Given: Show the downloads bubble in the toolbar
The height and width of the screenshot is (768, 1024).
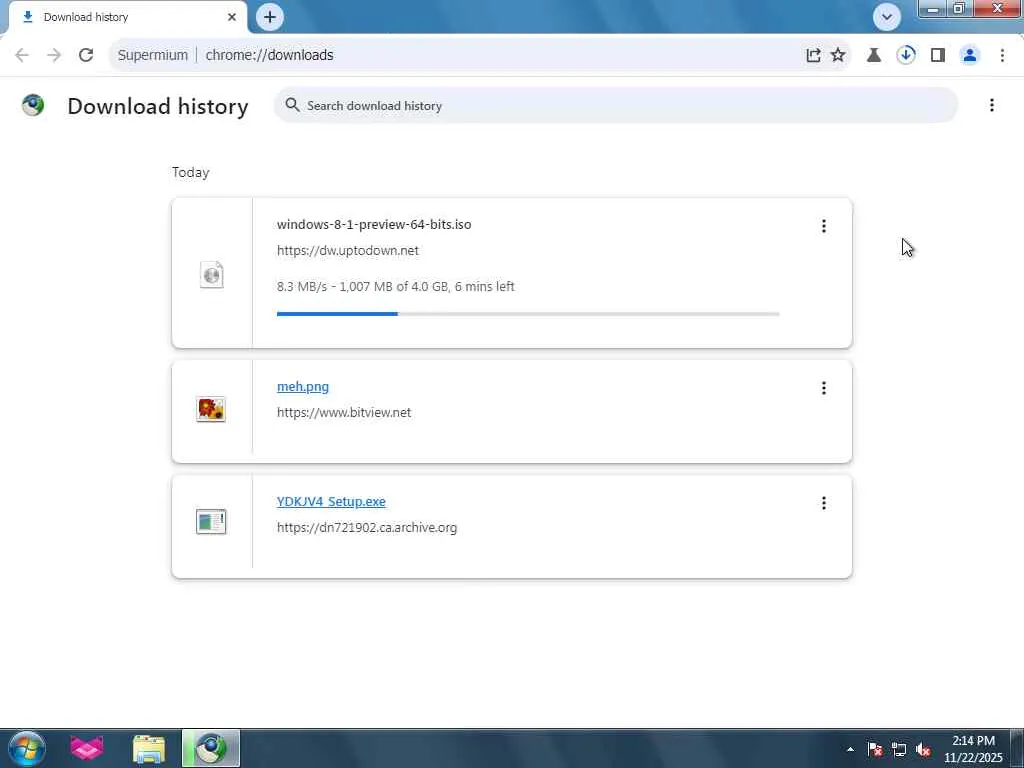Looking at the screenshot, I should click(x=905, y=55).
